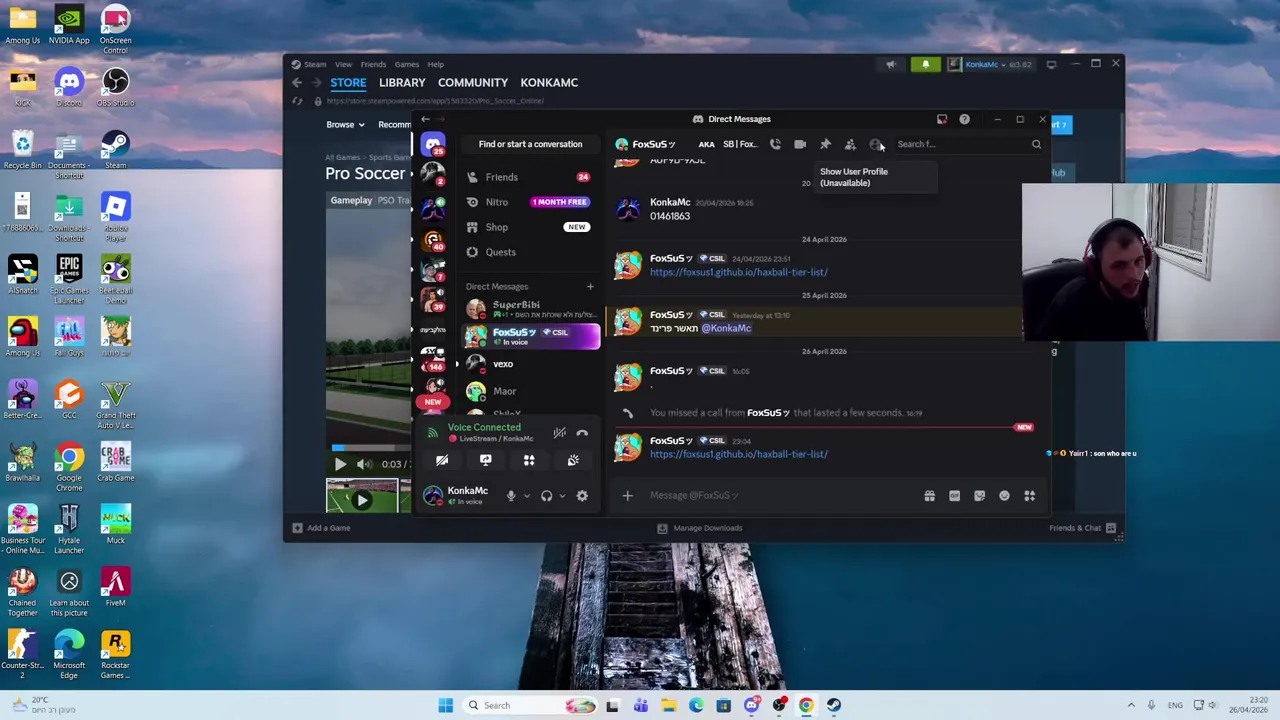The height and width of the screenshot is (720, 1280).
Task: Click the @KonkaMc mention
Action: pyautogui.click(x=726, y=328)
